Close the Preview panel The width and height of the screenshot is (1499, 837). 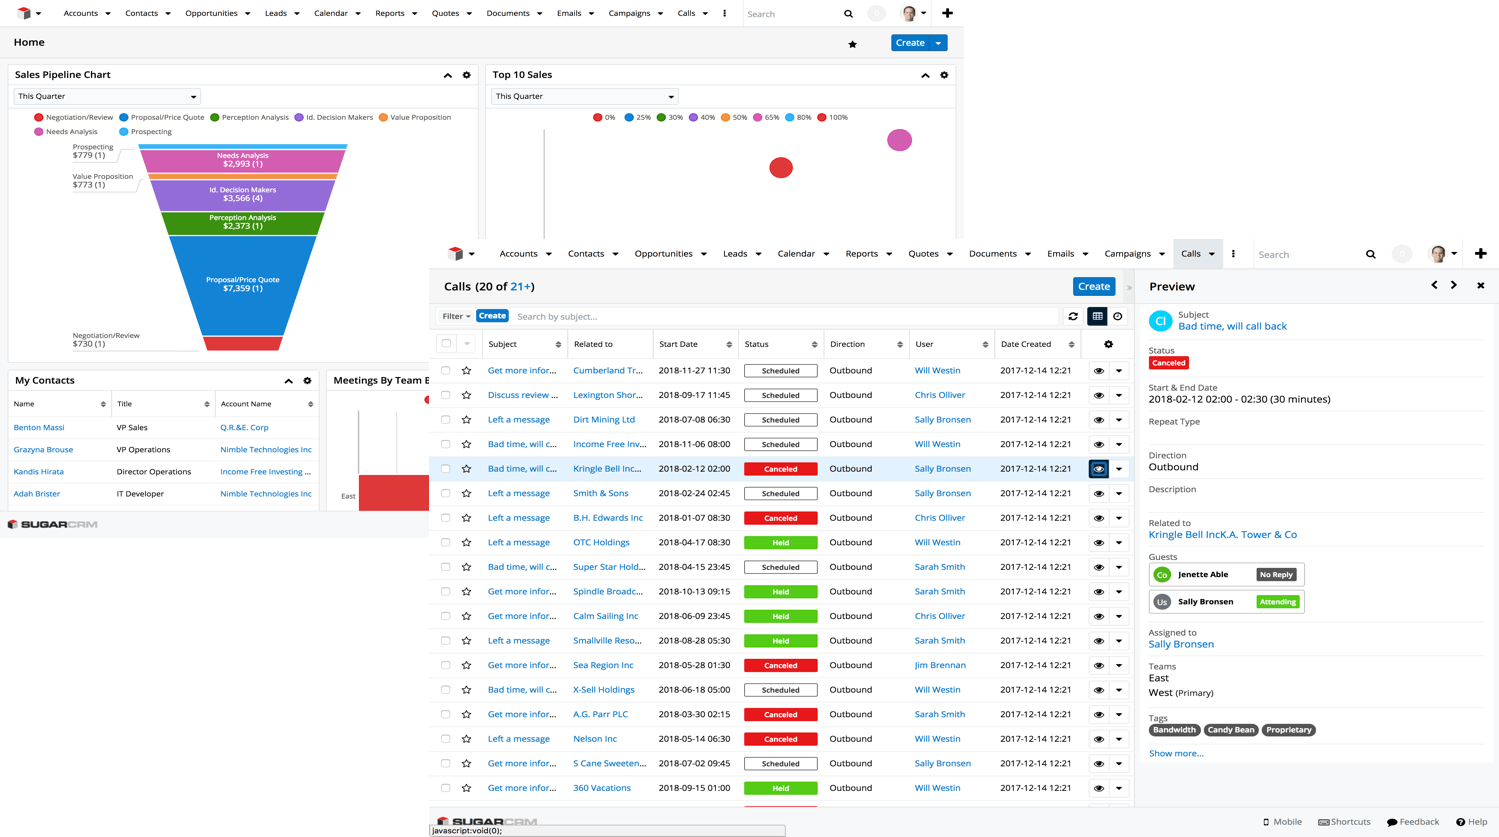pos(1481,286)
